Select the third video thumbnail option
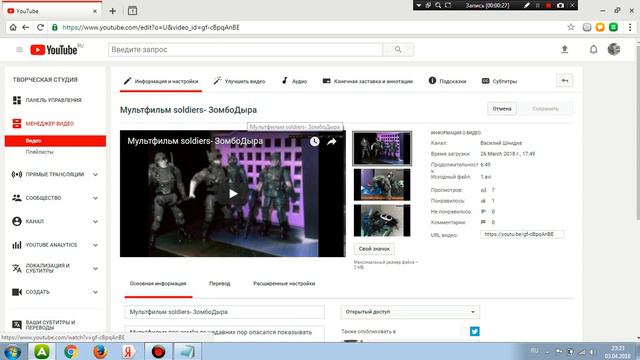This screenshot has width=640, height=360. pyautogui.click(x=382, y=220)
